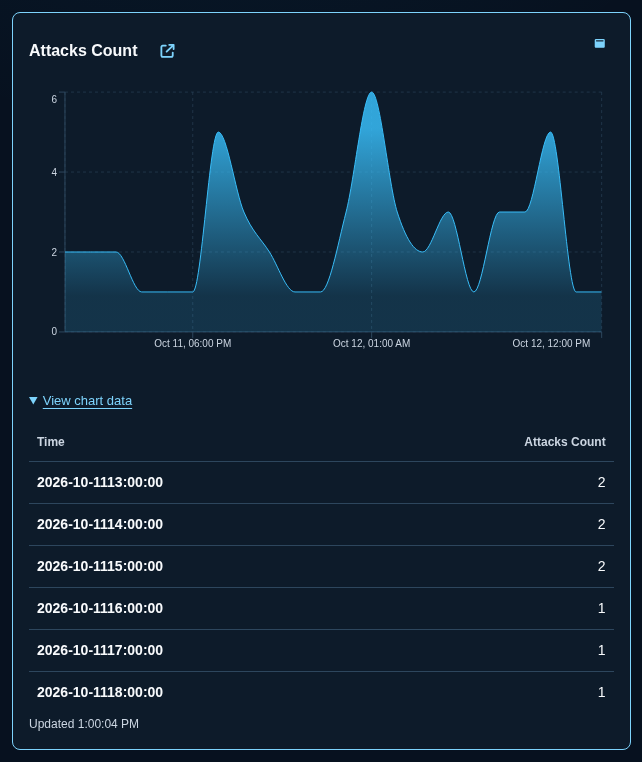Click the View chart data link
Viewport: 642px width, 762px height.
(x=87, y=400)
